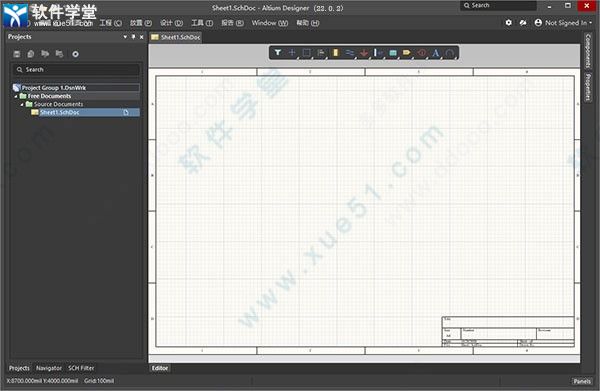The height and width of the screenshot is (391, 600).
Task: Select the Place Port yellow tag icon
Action: point(407,53)
